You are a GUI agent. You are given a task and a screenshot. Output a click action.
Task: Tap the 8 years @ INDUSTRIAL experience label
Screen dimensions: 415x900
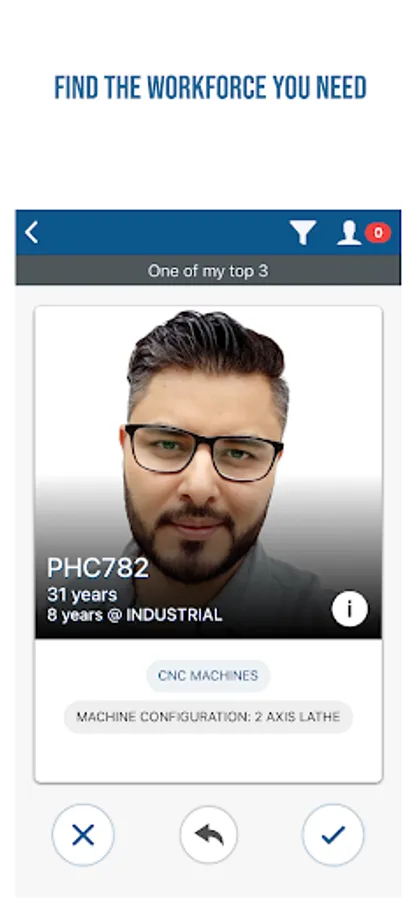click(x=134, y=615)
